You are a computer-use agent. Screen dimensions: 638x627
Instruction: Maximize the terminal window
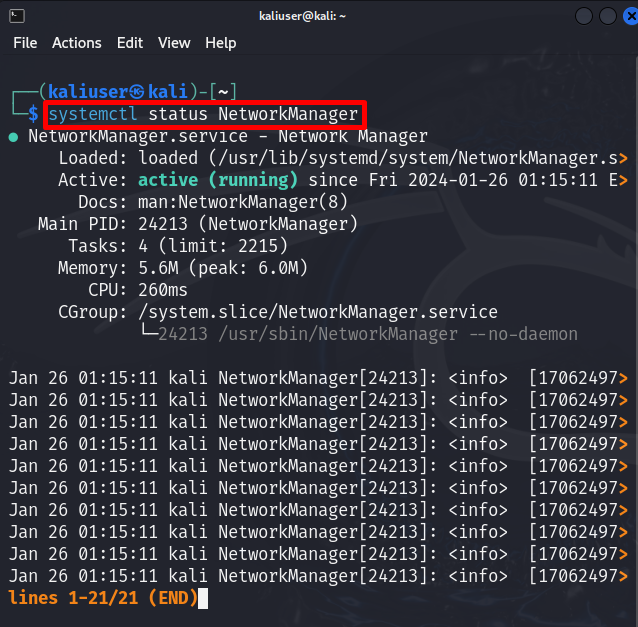coord(607,16)
